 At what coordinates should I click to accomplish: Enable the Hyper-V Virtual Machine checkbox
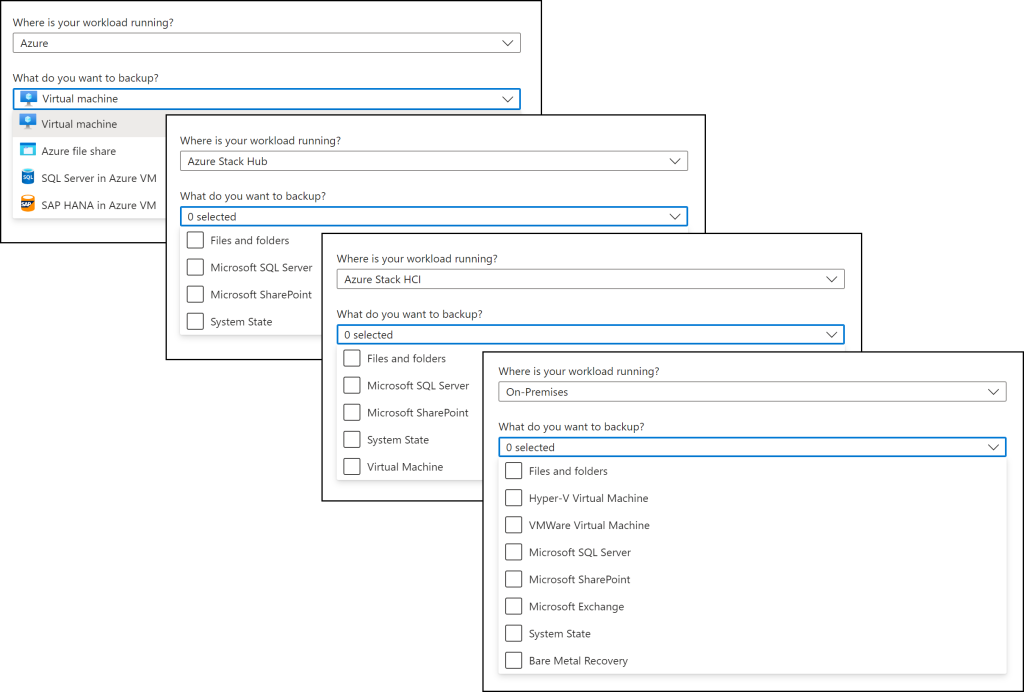(514, 498)
